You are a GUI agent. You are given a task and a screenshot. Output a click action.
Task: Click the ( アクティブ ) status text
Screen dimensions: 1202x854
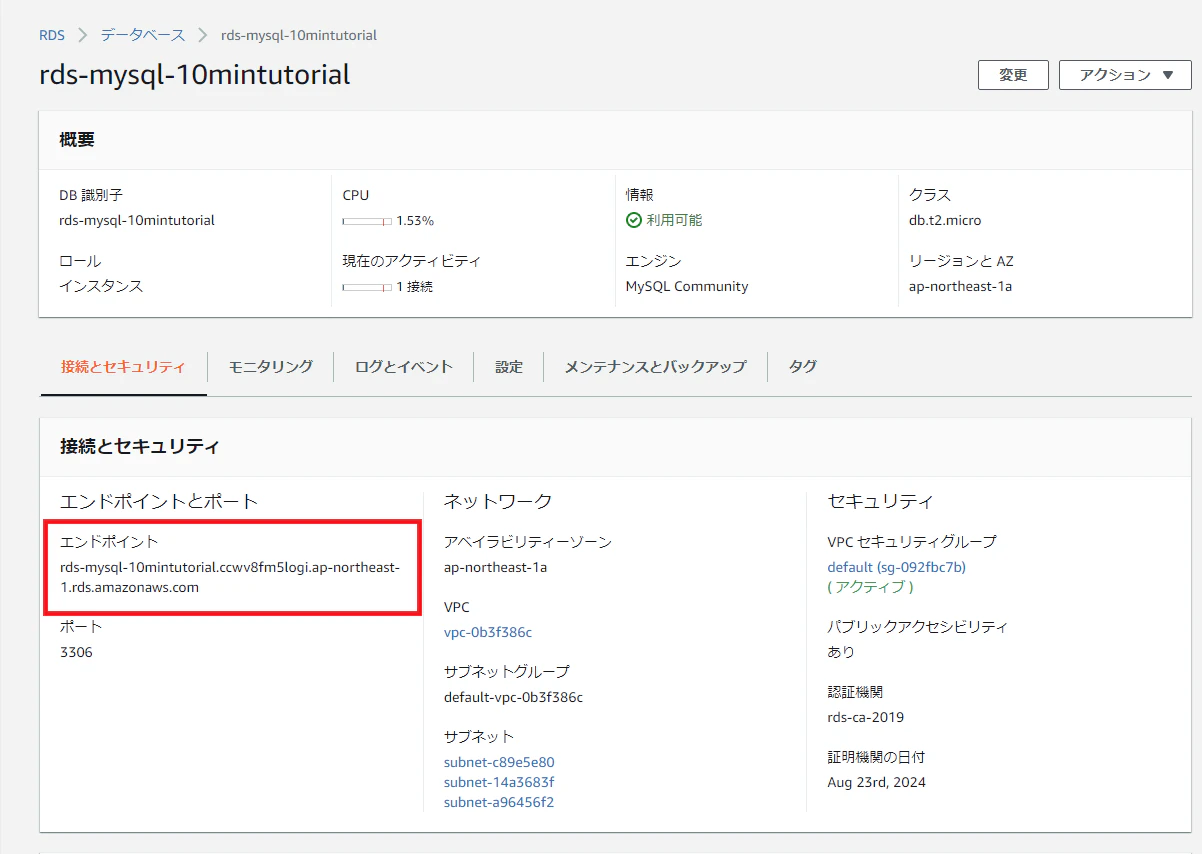tap(870, 587)
